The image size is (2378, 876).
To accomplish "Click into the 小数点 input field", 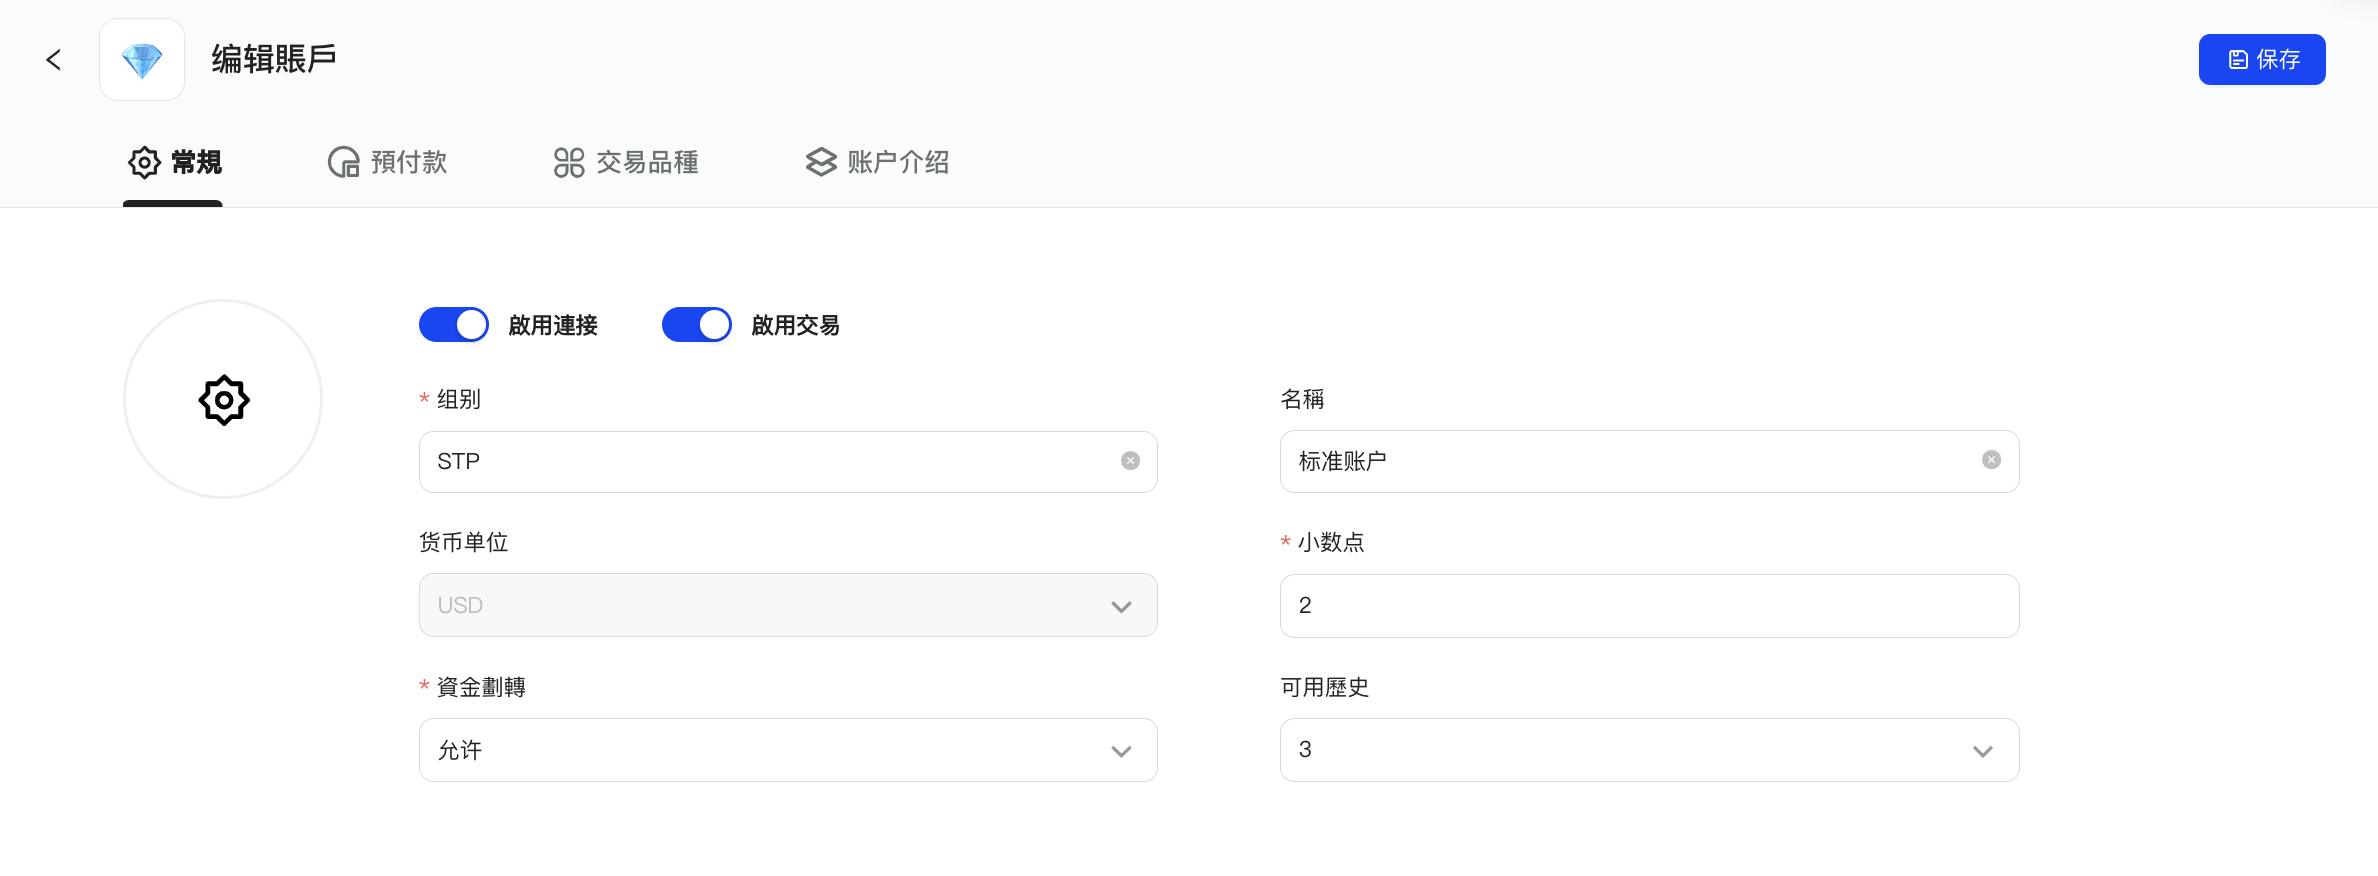I will (1649, 605).
